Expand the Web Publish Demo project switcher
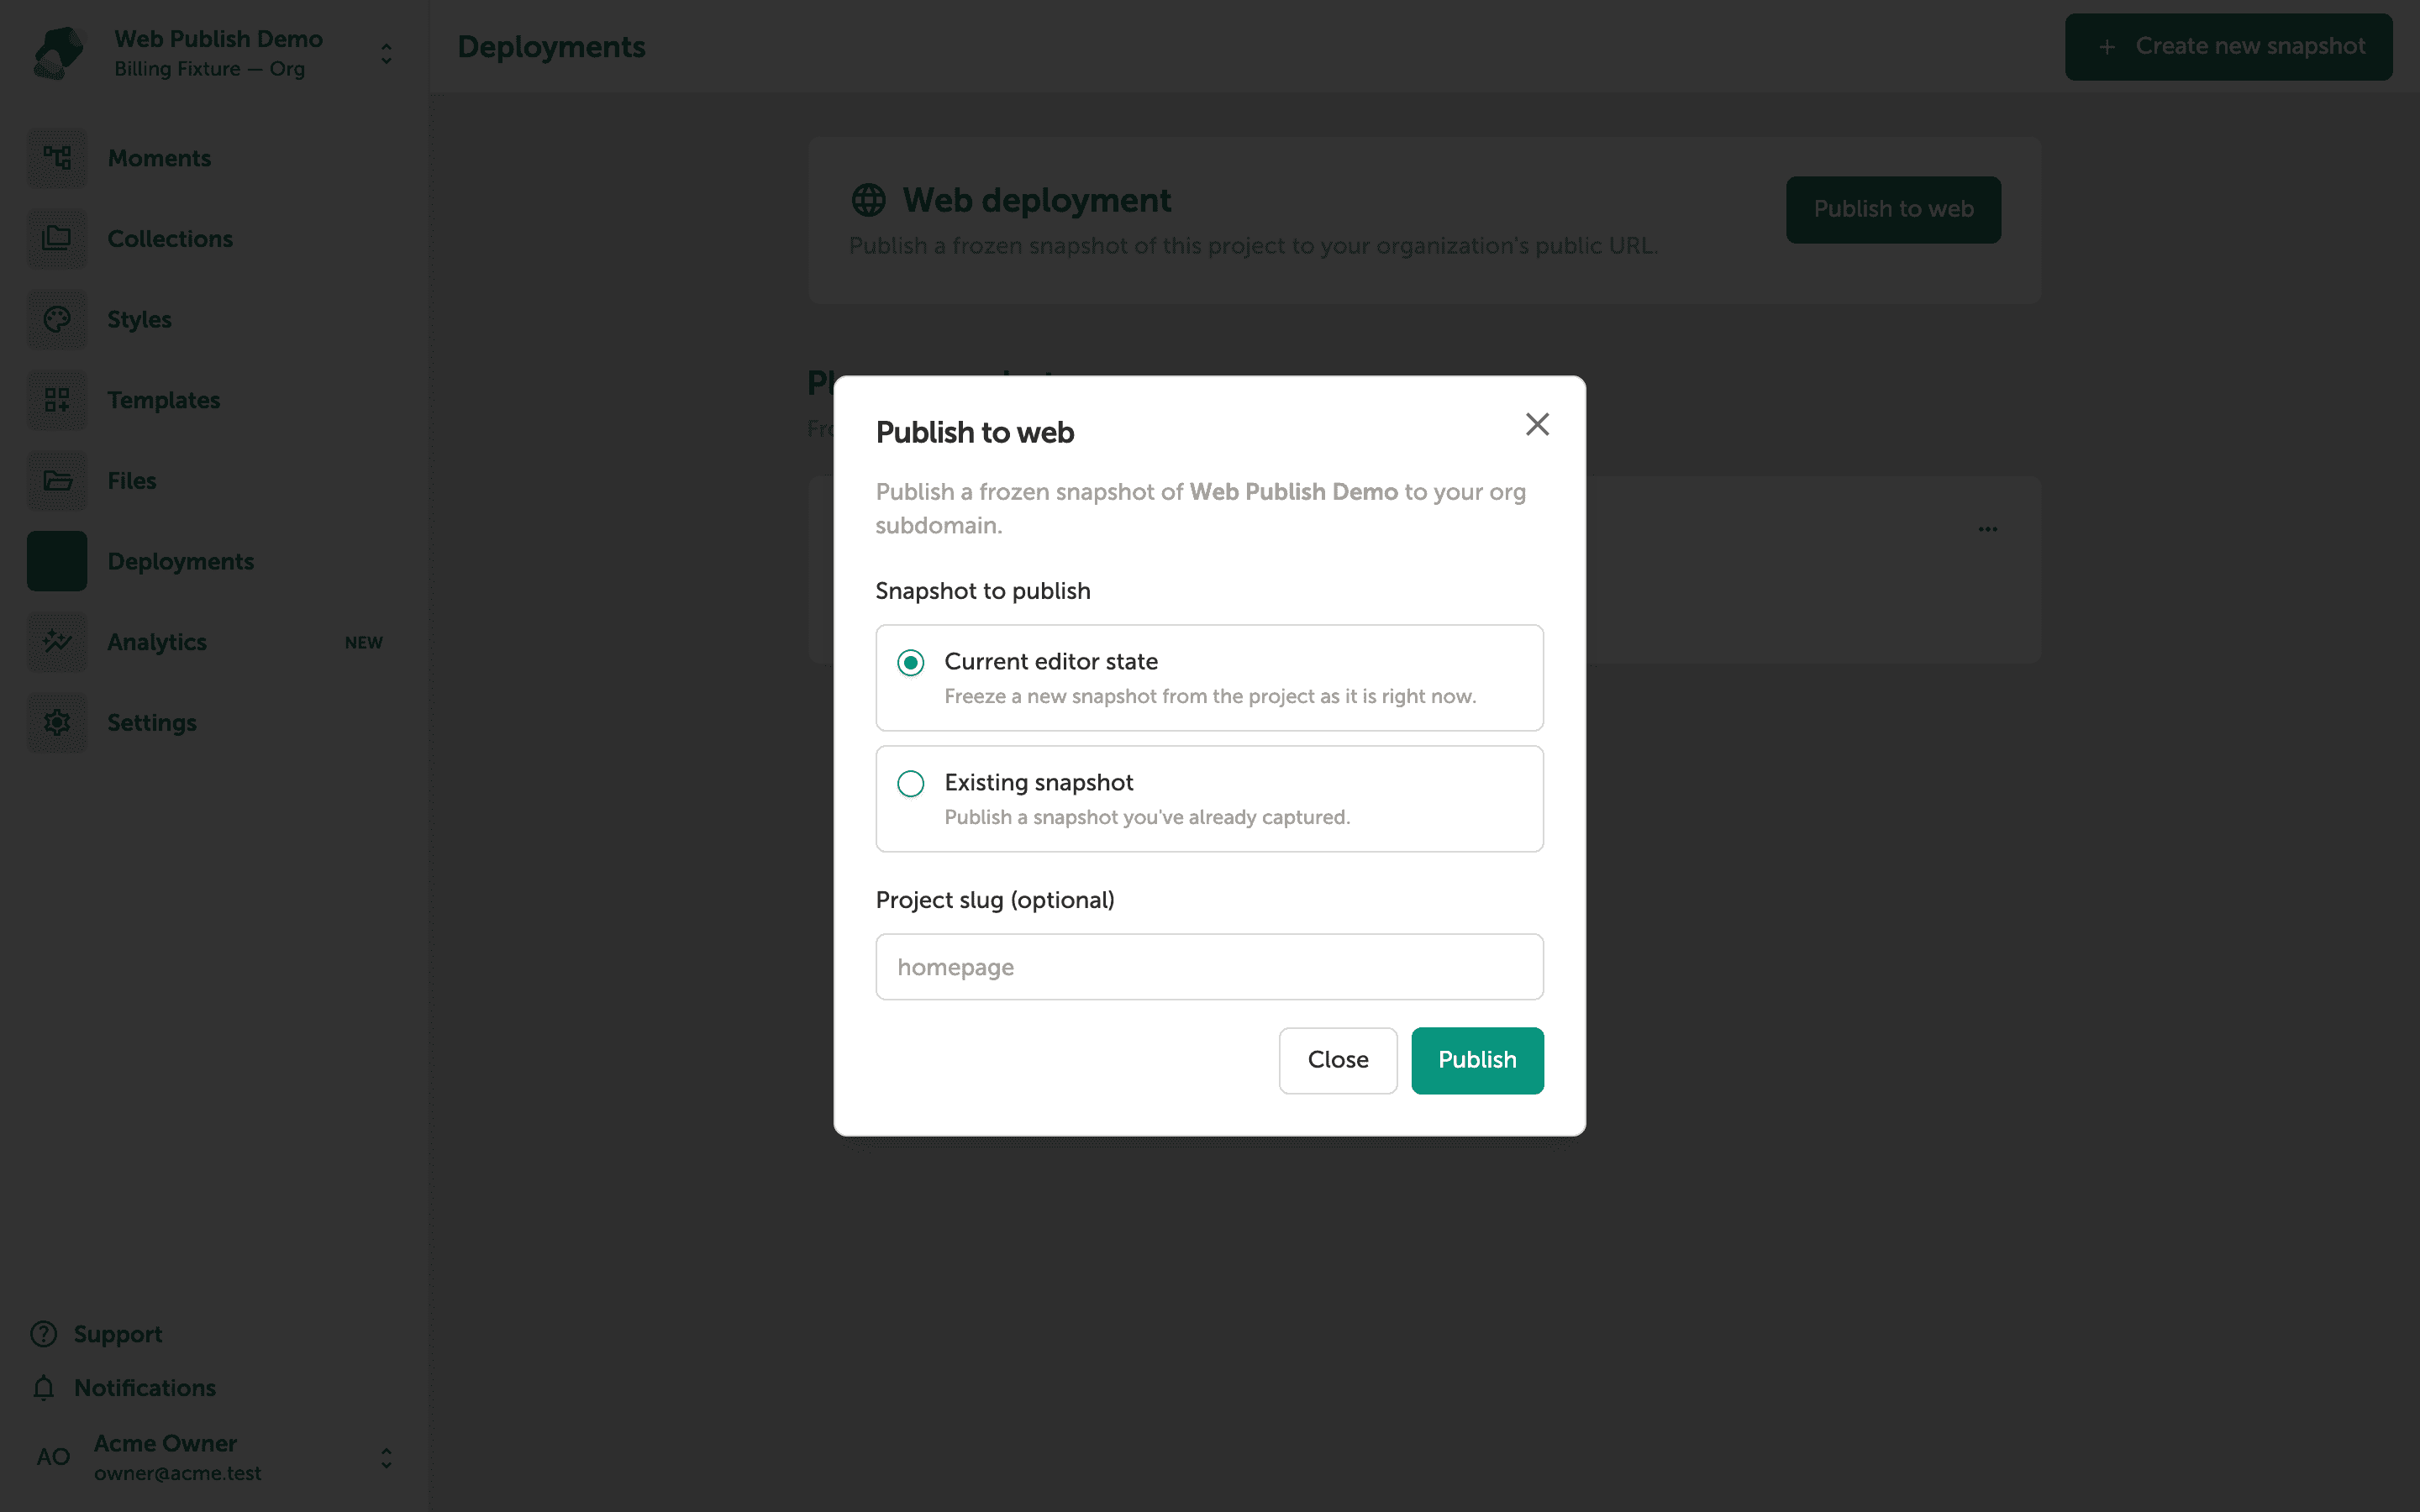The image size is (2420, 1512). click(x=386, y=53)
